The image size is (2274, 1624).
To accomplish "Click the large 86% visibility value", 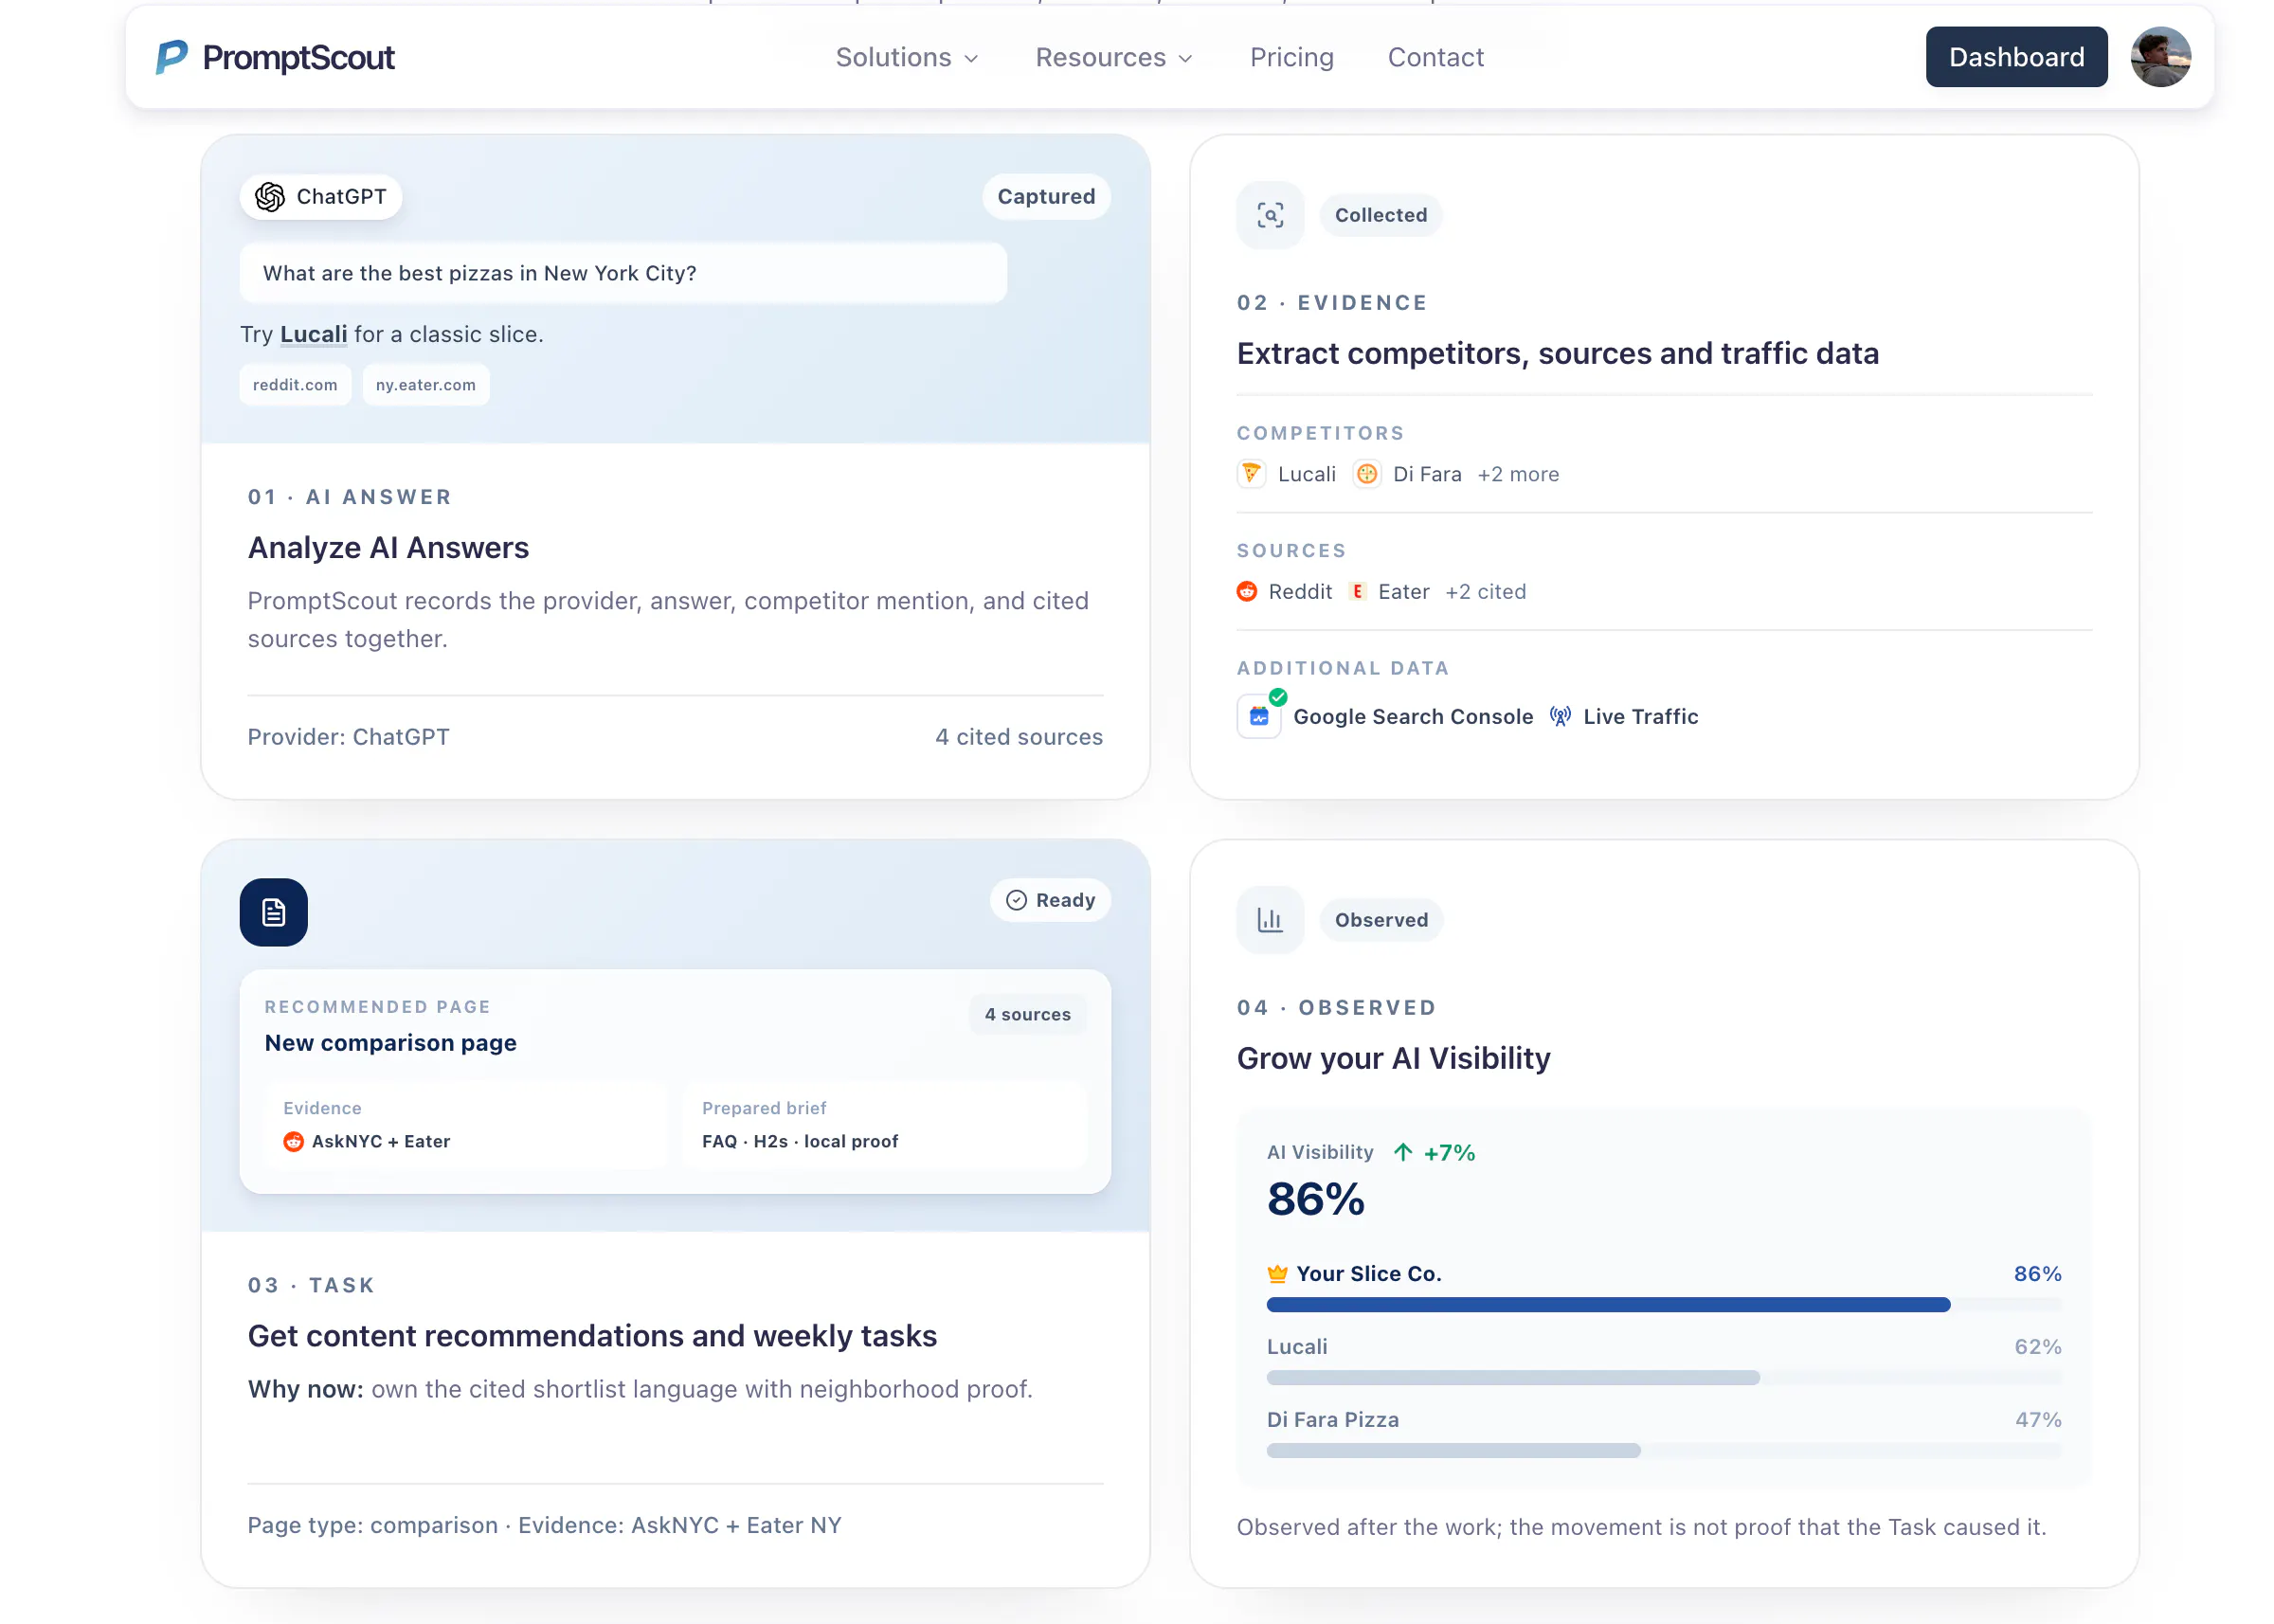I will (x=1315, y=1199).
